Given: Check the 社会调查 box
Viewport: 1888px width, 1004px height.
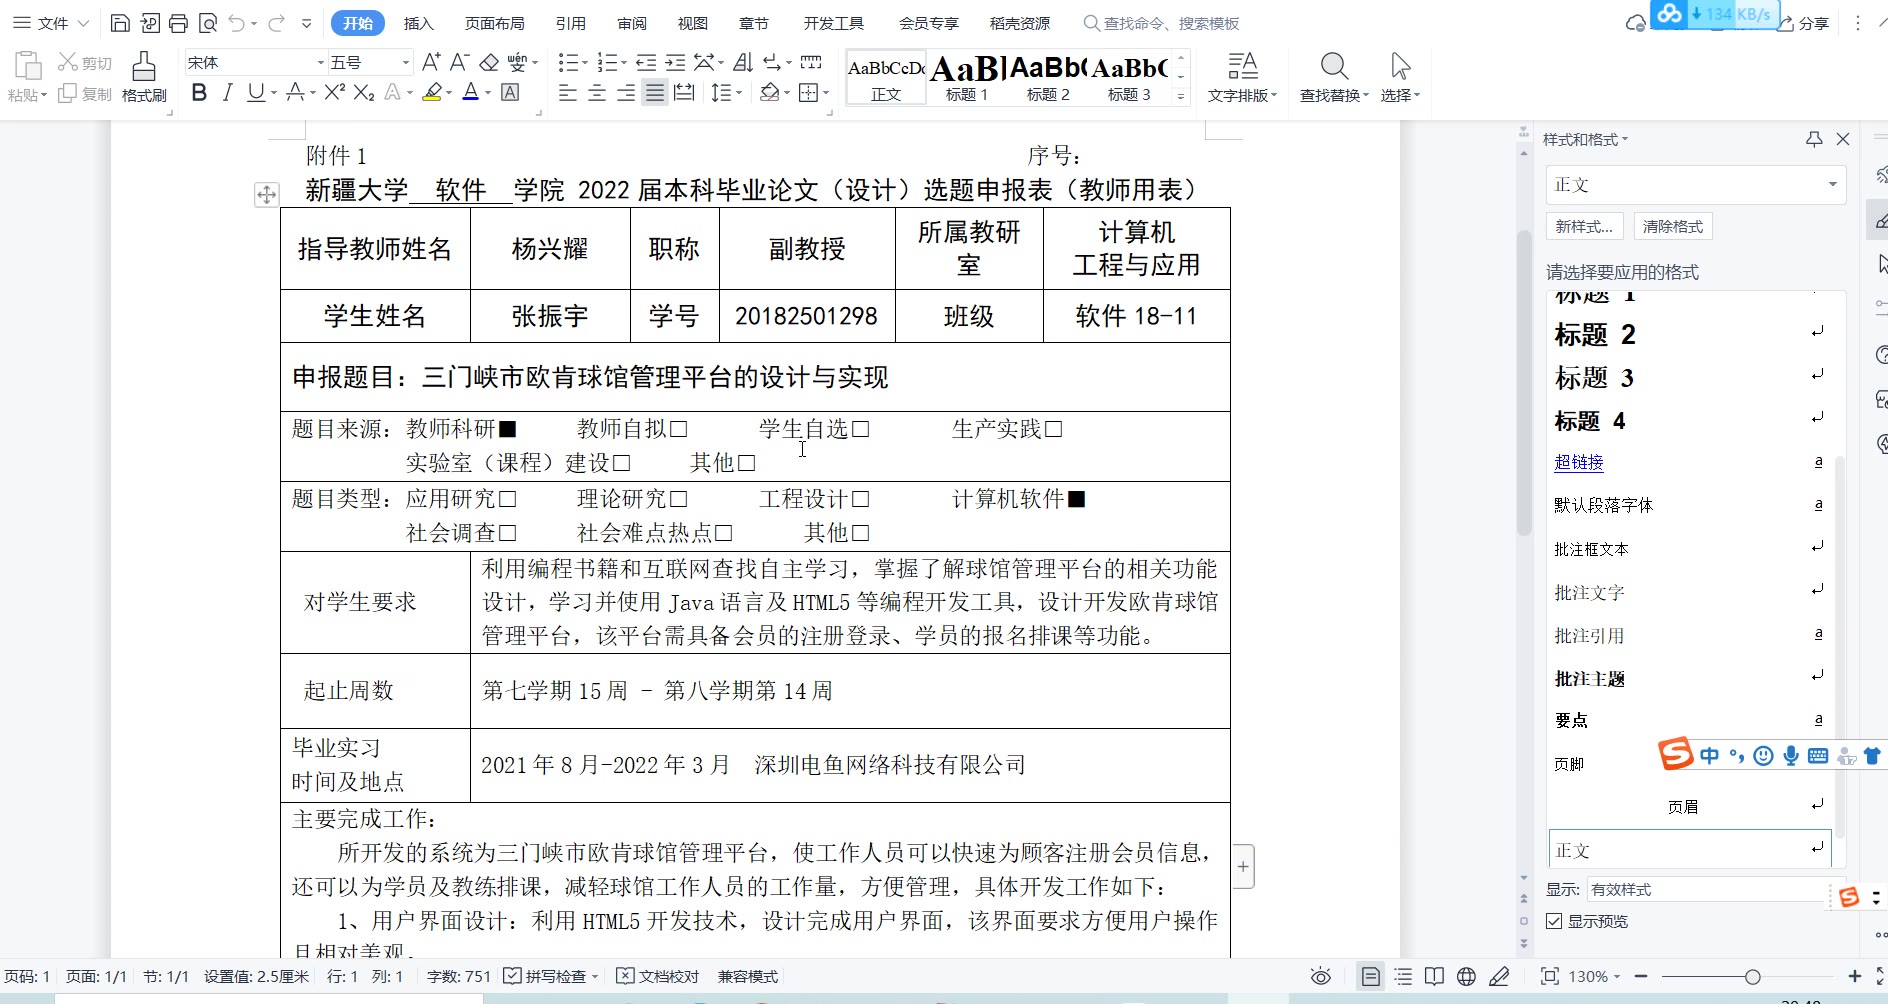Looking at the screenshot, I should click(x=507, y=533).
